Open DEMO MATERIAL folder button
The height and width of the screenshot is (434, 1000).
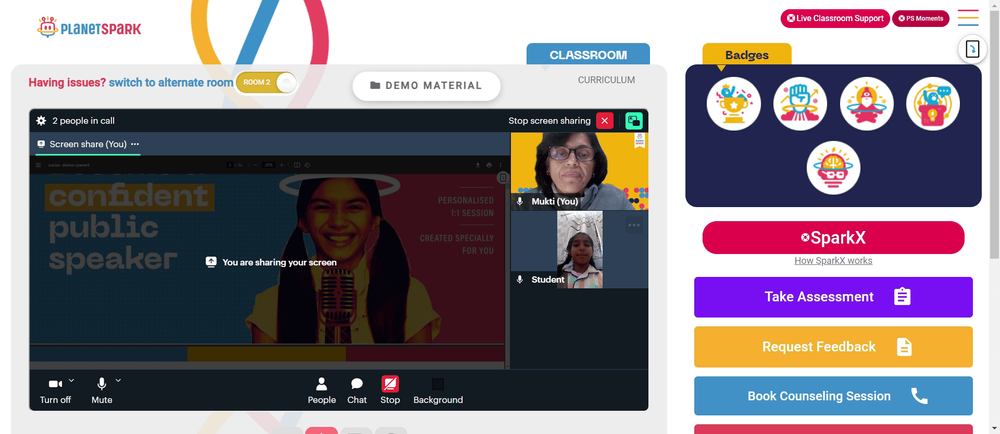point(427,86)
